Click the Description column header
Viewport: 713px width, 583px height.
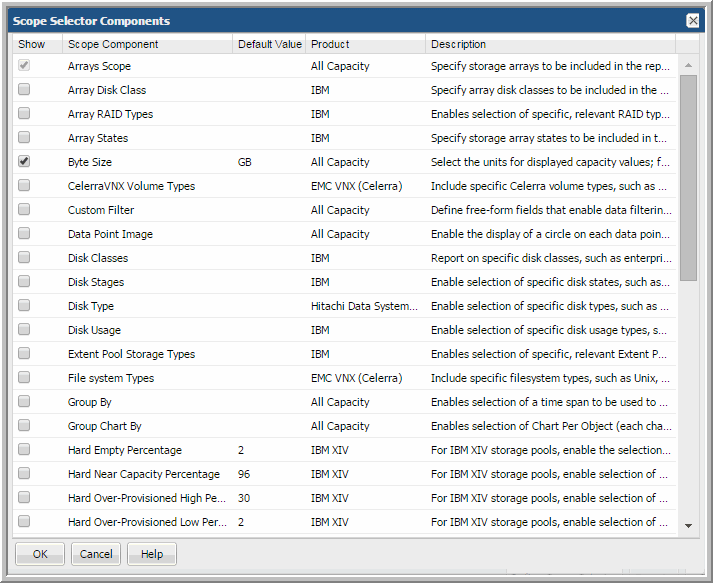click(x=459, y=44)
